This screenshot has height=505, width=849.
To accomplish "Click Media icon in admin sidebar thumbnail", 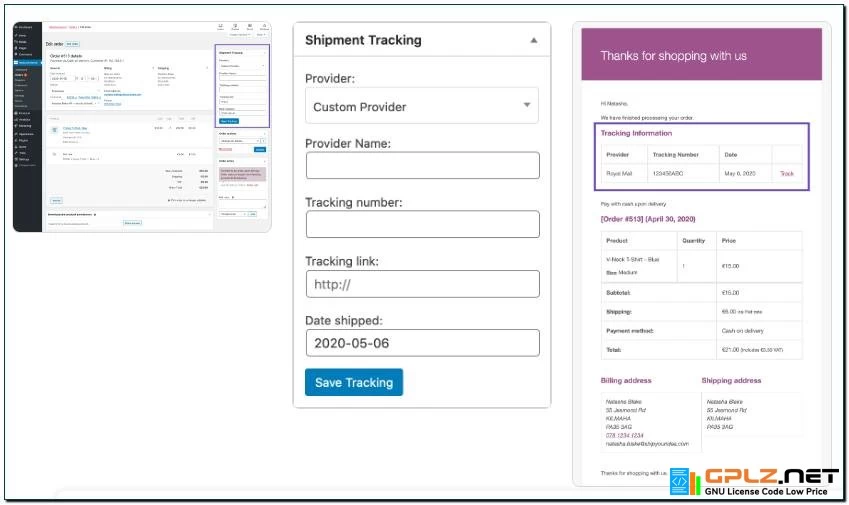I will [x=16, y=42].
